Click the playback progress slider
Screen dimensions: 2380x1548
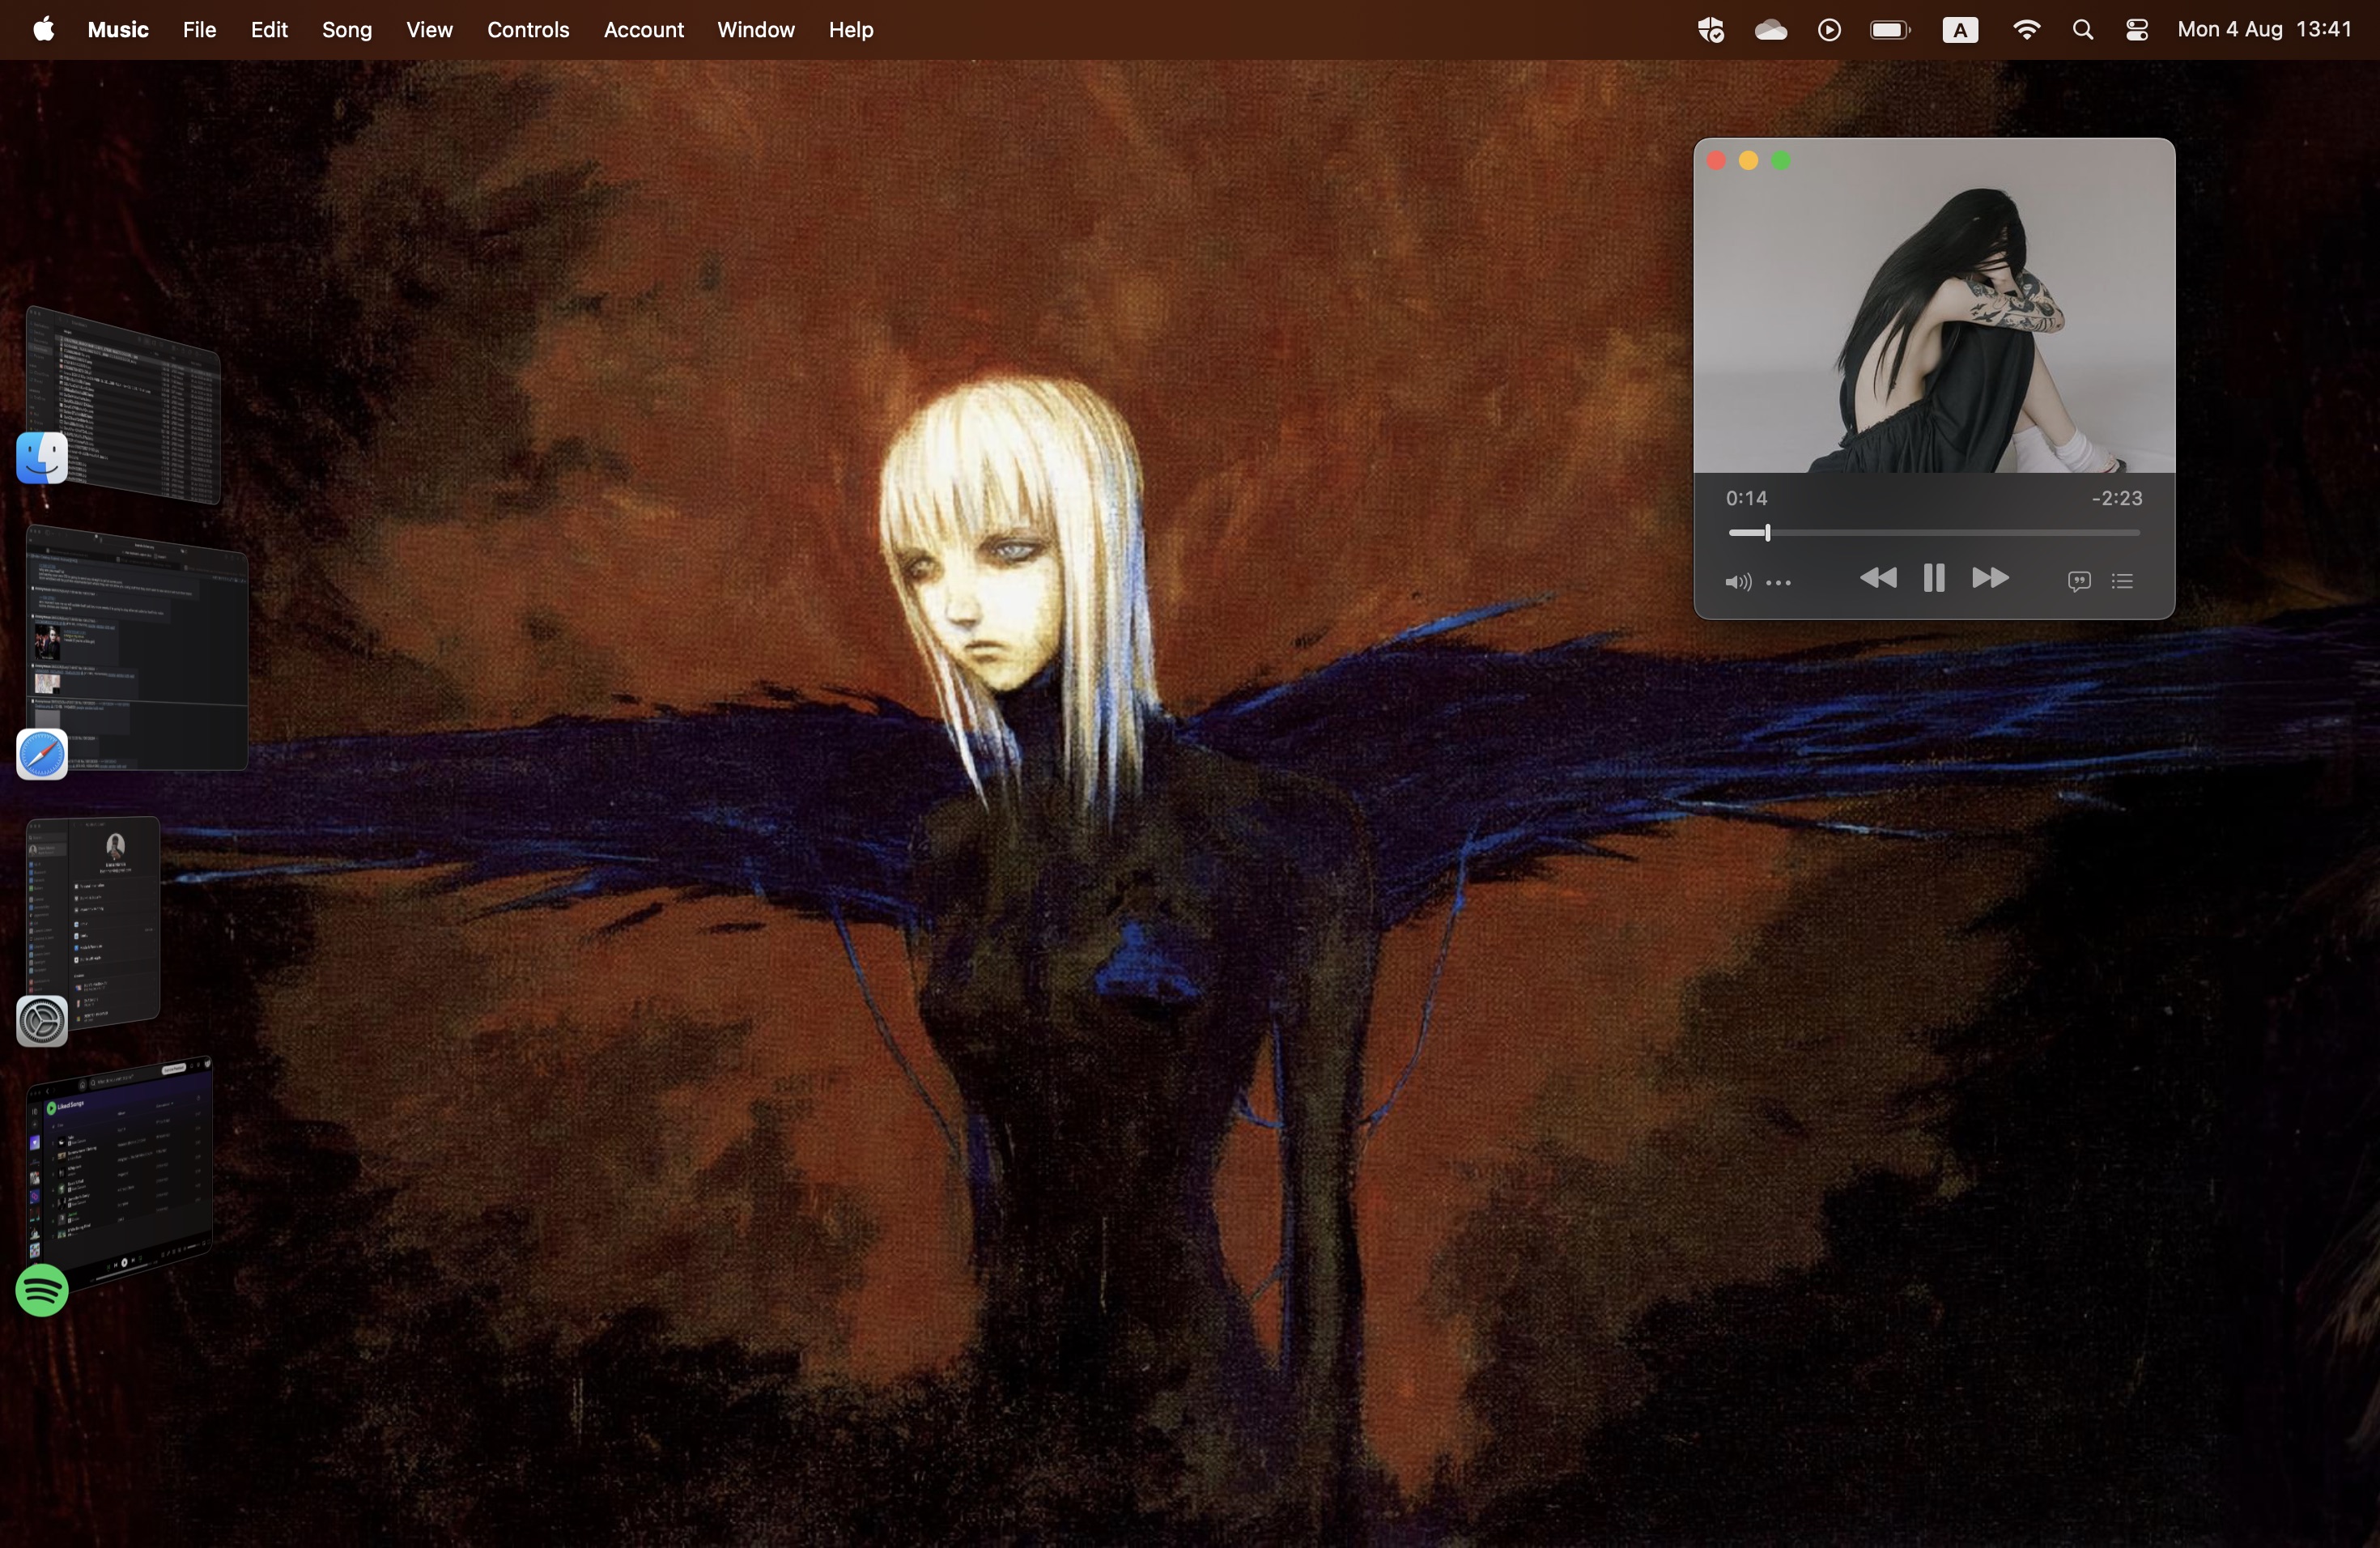coord(1933,533)
